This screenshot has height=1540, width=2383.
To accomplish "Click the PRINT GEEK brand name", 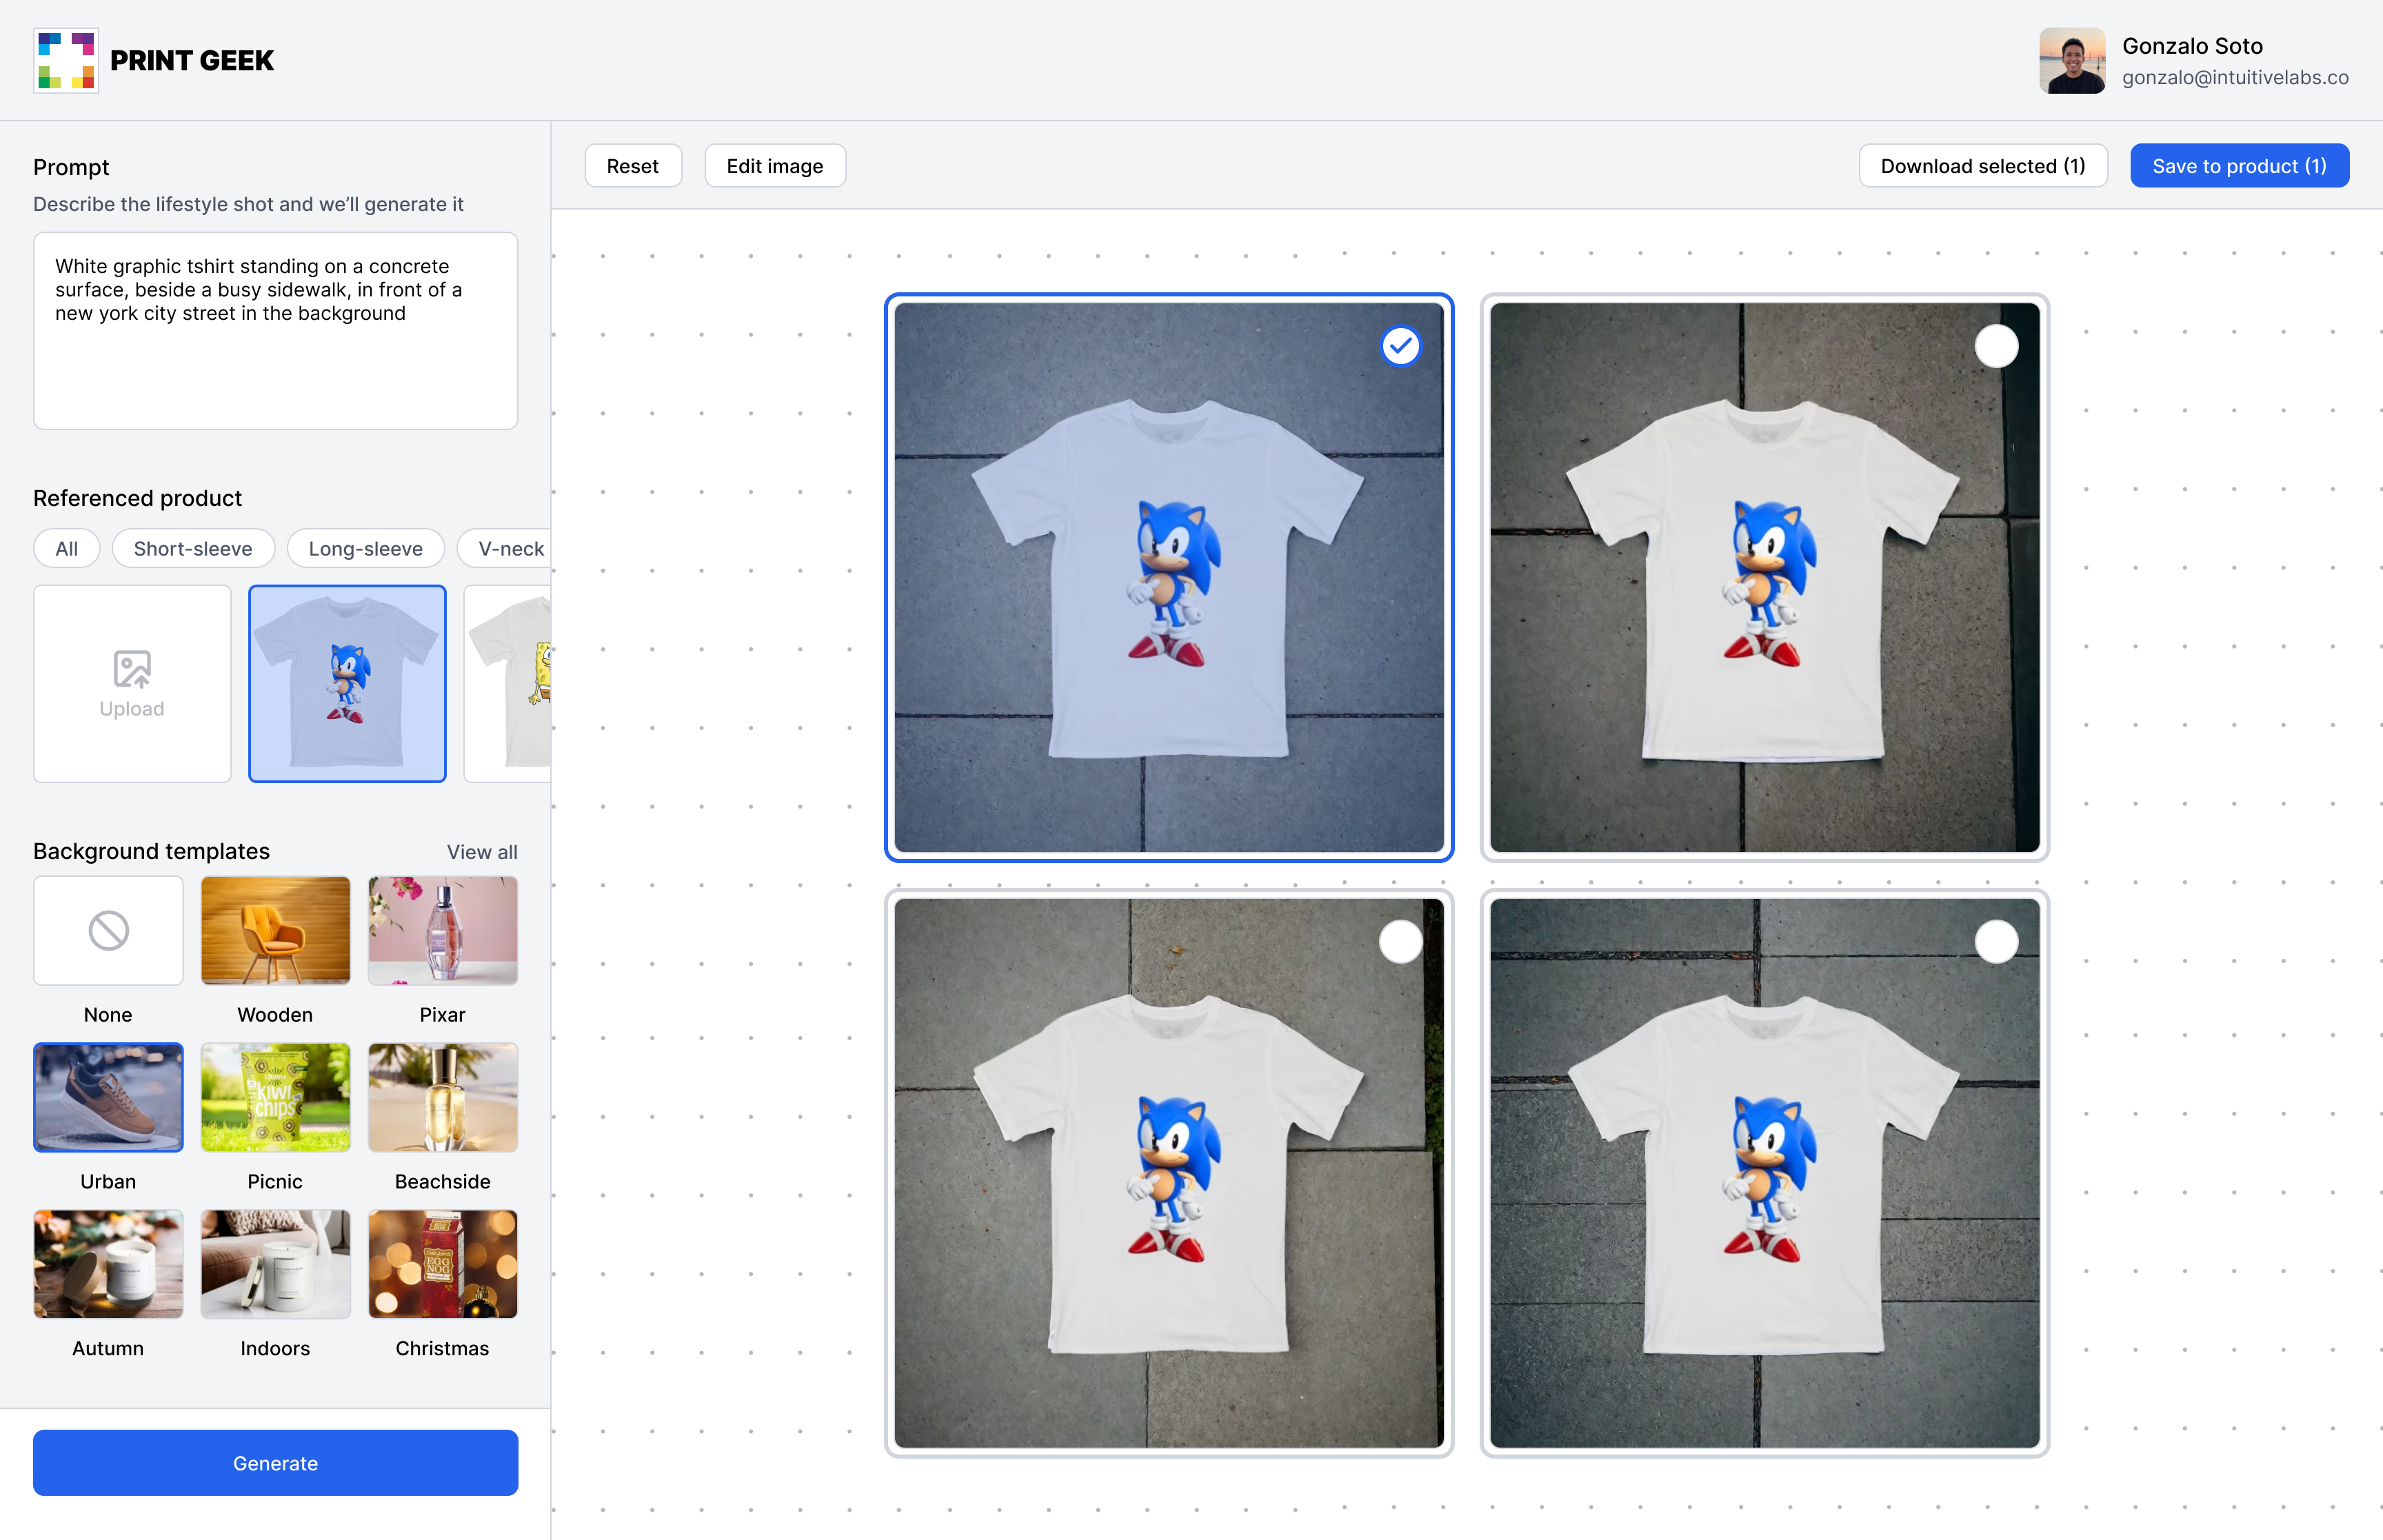I will (192, 60).
